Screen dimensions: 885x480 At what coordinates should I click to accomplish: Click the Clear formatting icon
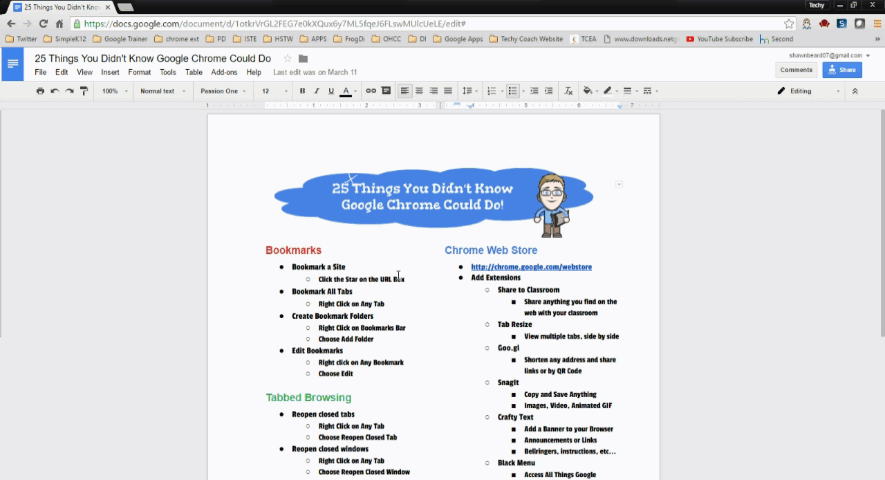click(x=568, y=91)
